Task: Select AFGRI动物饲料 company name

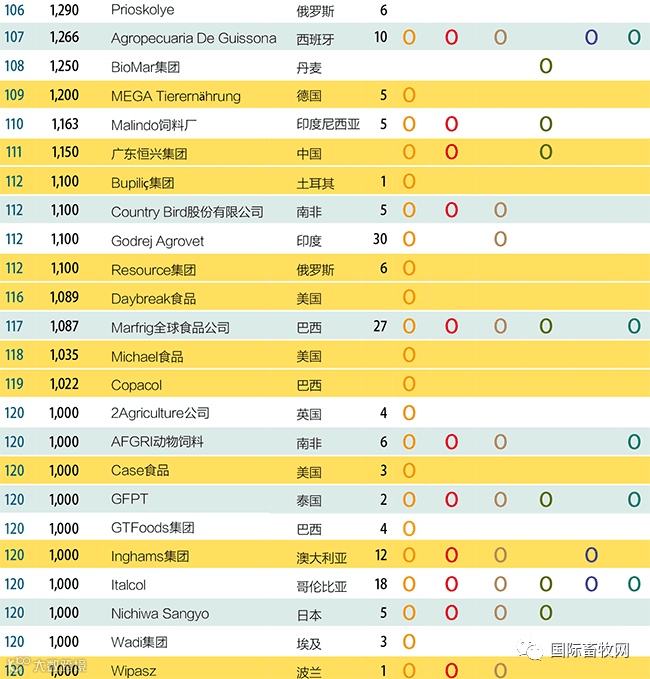Action: [157, 442]
